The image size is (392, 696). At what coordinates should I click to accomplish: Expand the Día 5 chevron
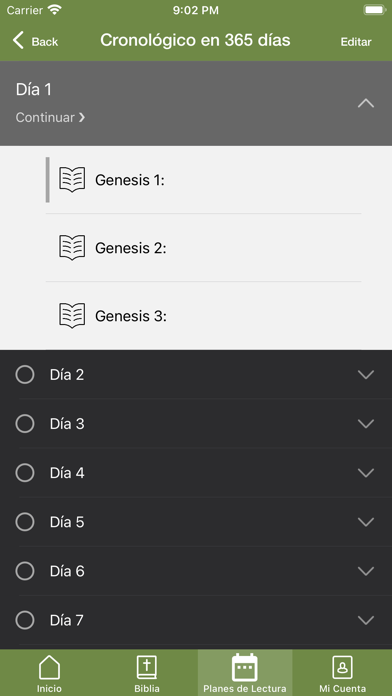click(x=366, y=522)
